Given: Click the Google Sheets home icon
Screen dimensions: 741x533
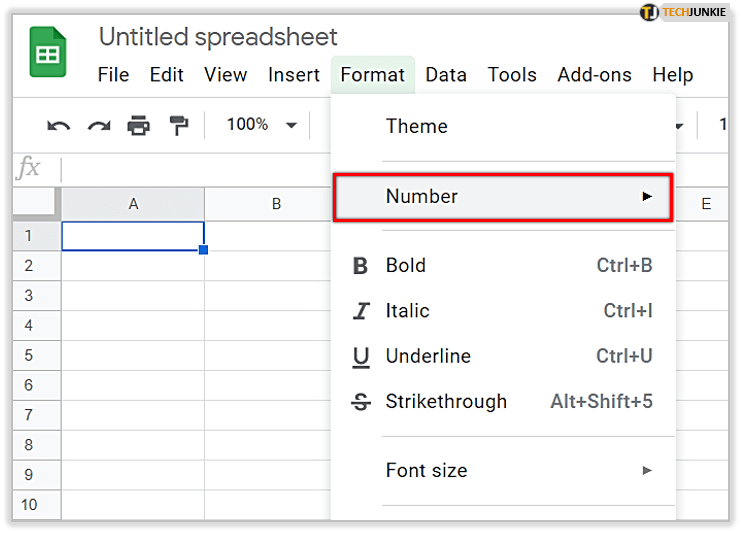Looking at the screenshot, I should coord(45,57).
